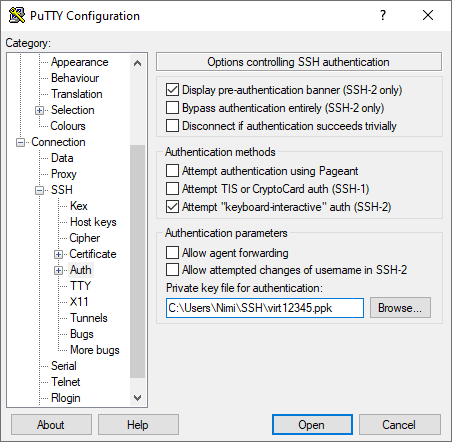This screenshot has width=452, height=442.
Task: Click the PuTTY icon in title bar
Action: coord(17,15)
